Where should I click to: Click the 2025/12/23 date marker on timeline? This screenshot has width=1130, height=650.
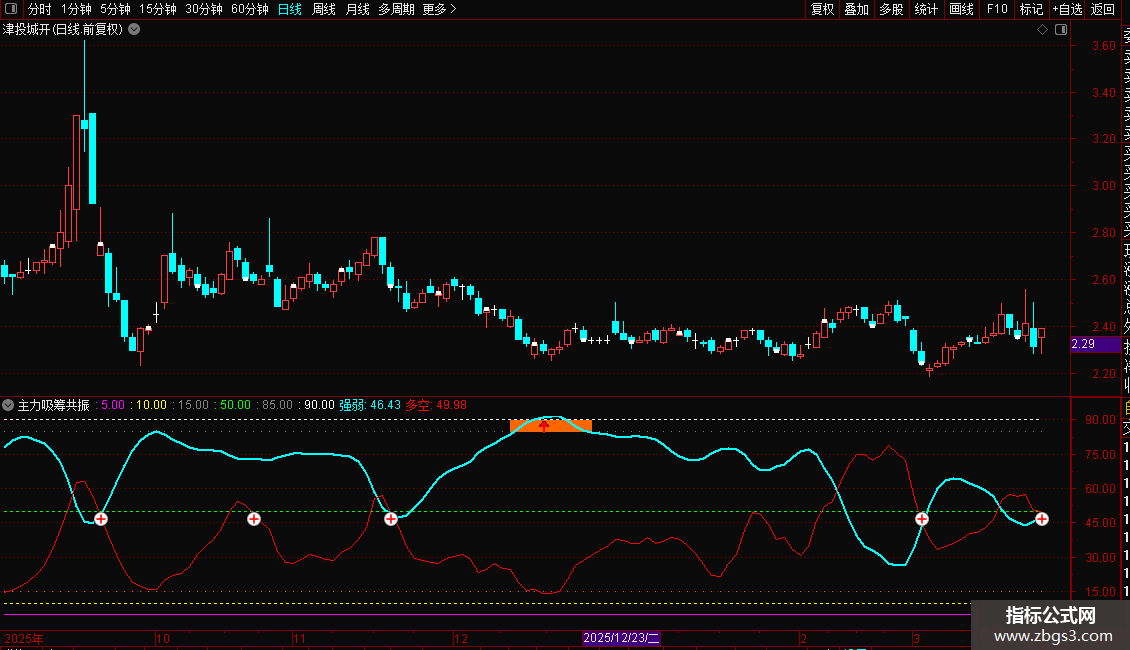[x=621, y=637]
